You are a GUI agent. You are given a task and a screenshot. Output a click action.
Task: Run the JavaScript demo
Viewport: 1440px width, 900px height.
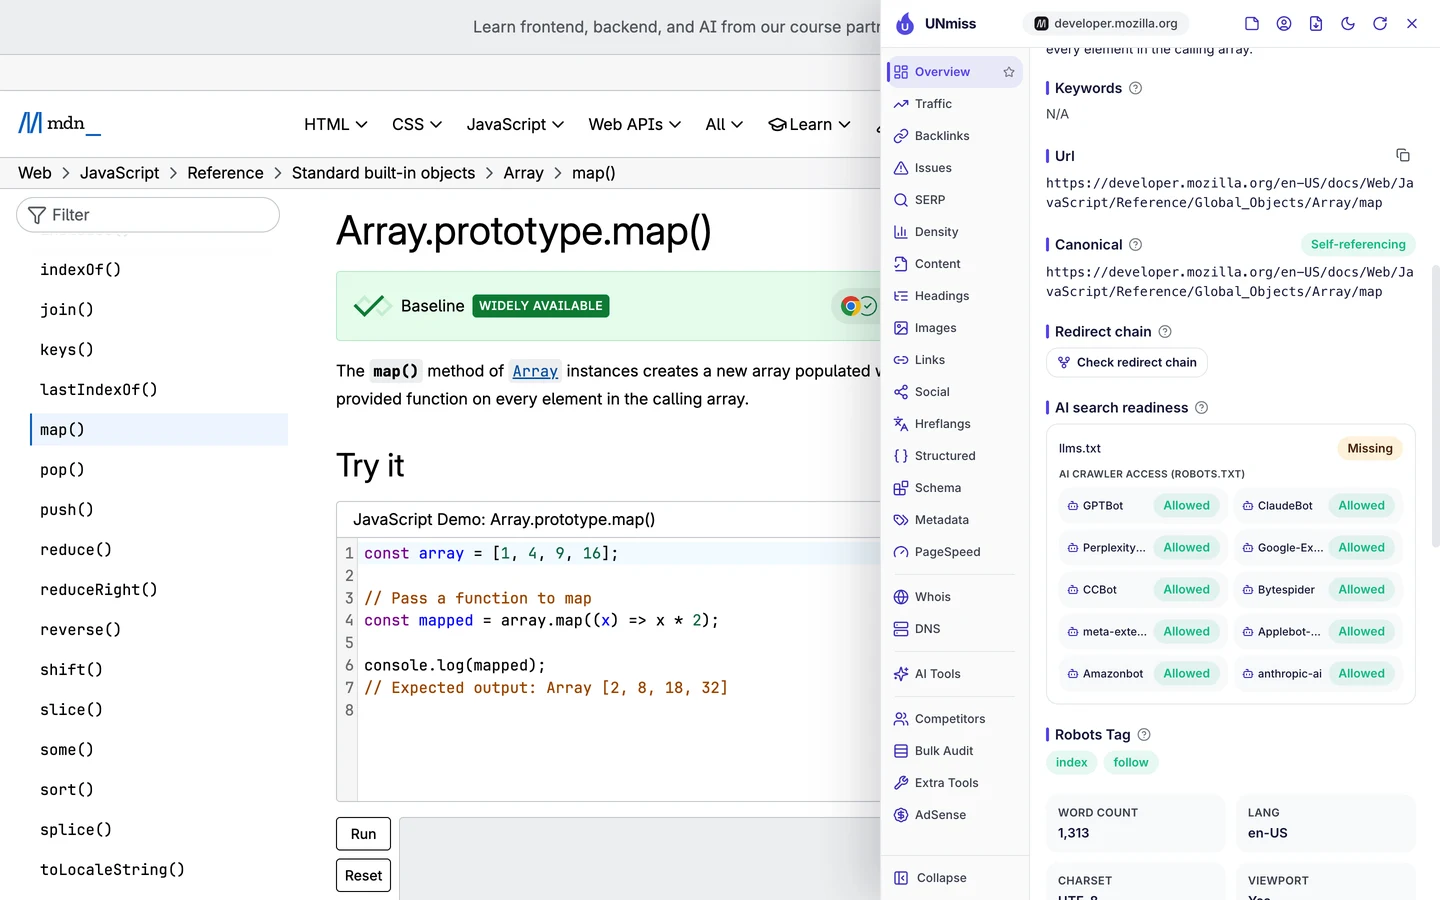[x=363, y=834]
